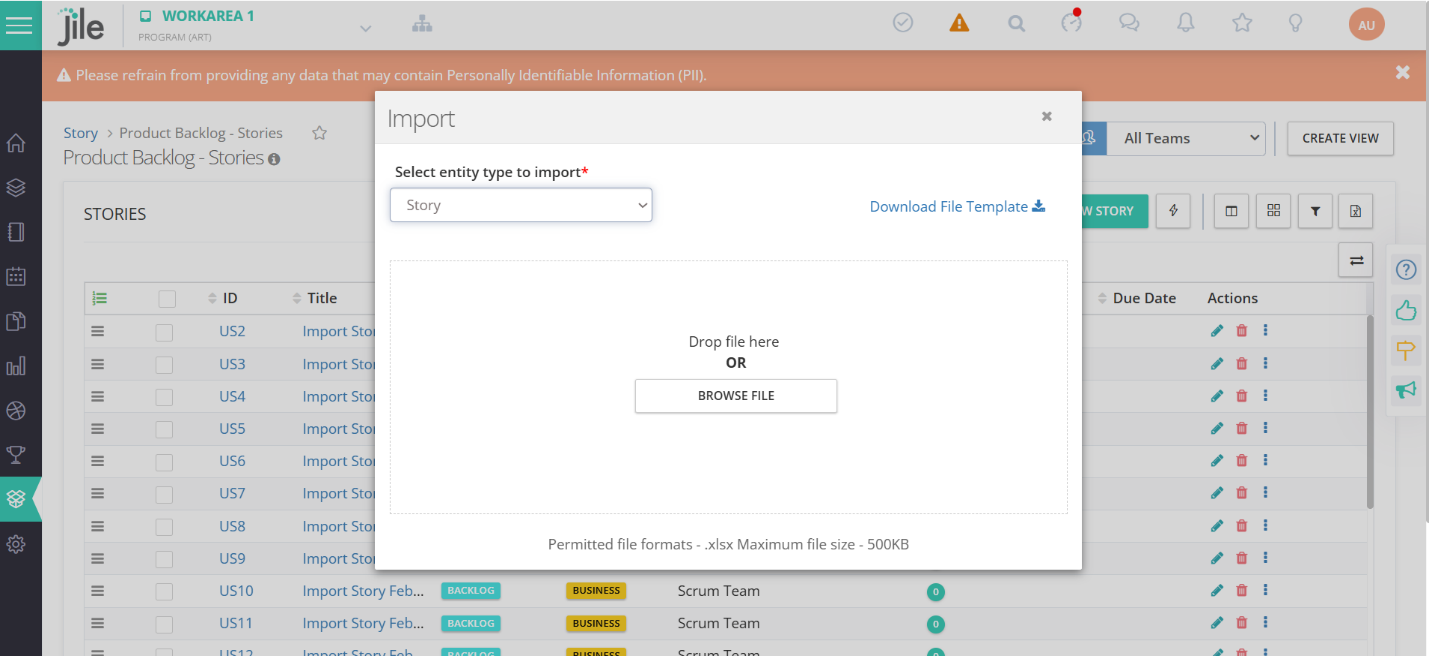Open the notifications bell icon
1429x656 pixels.
tap(1185, 23)
